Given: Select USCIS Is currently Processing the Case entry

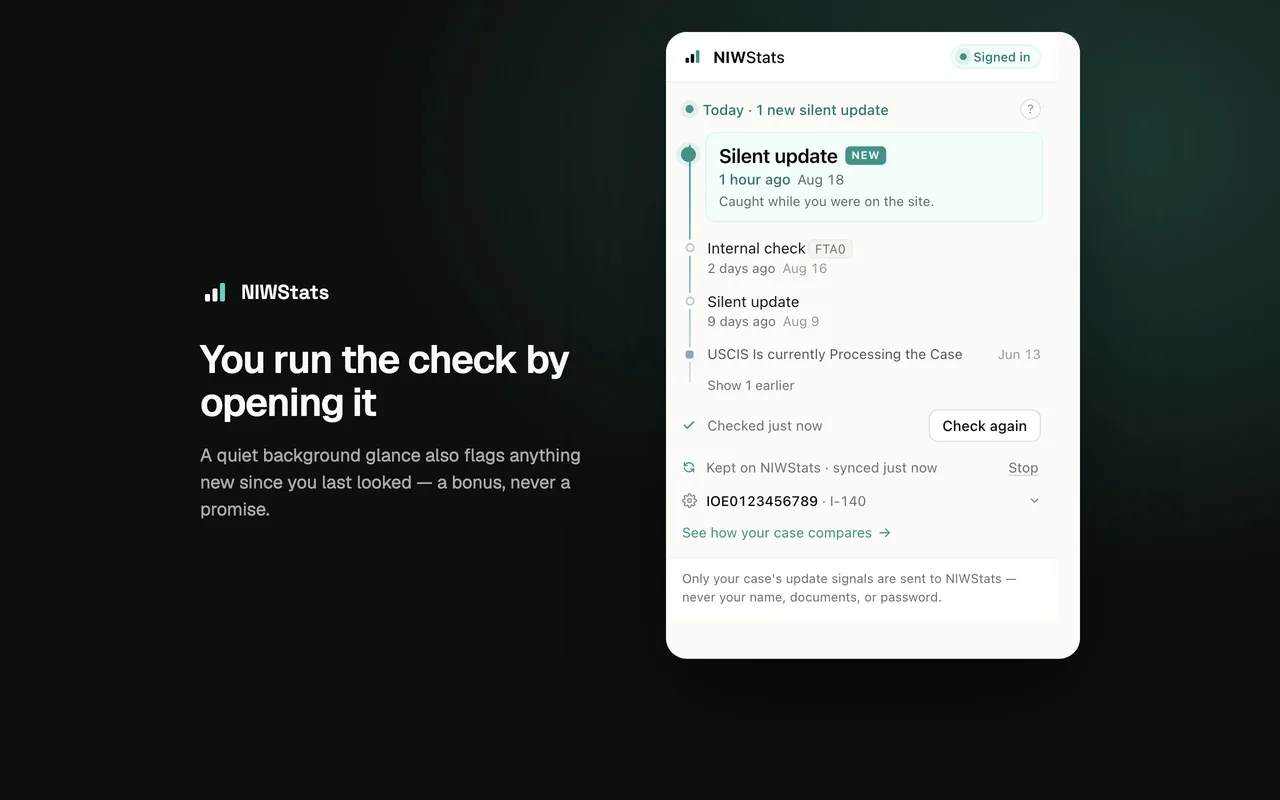Looking at the screenshot, I should [x=835, y=354].
